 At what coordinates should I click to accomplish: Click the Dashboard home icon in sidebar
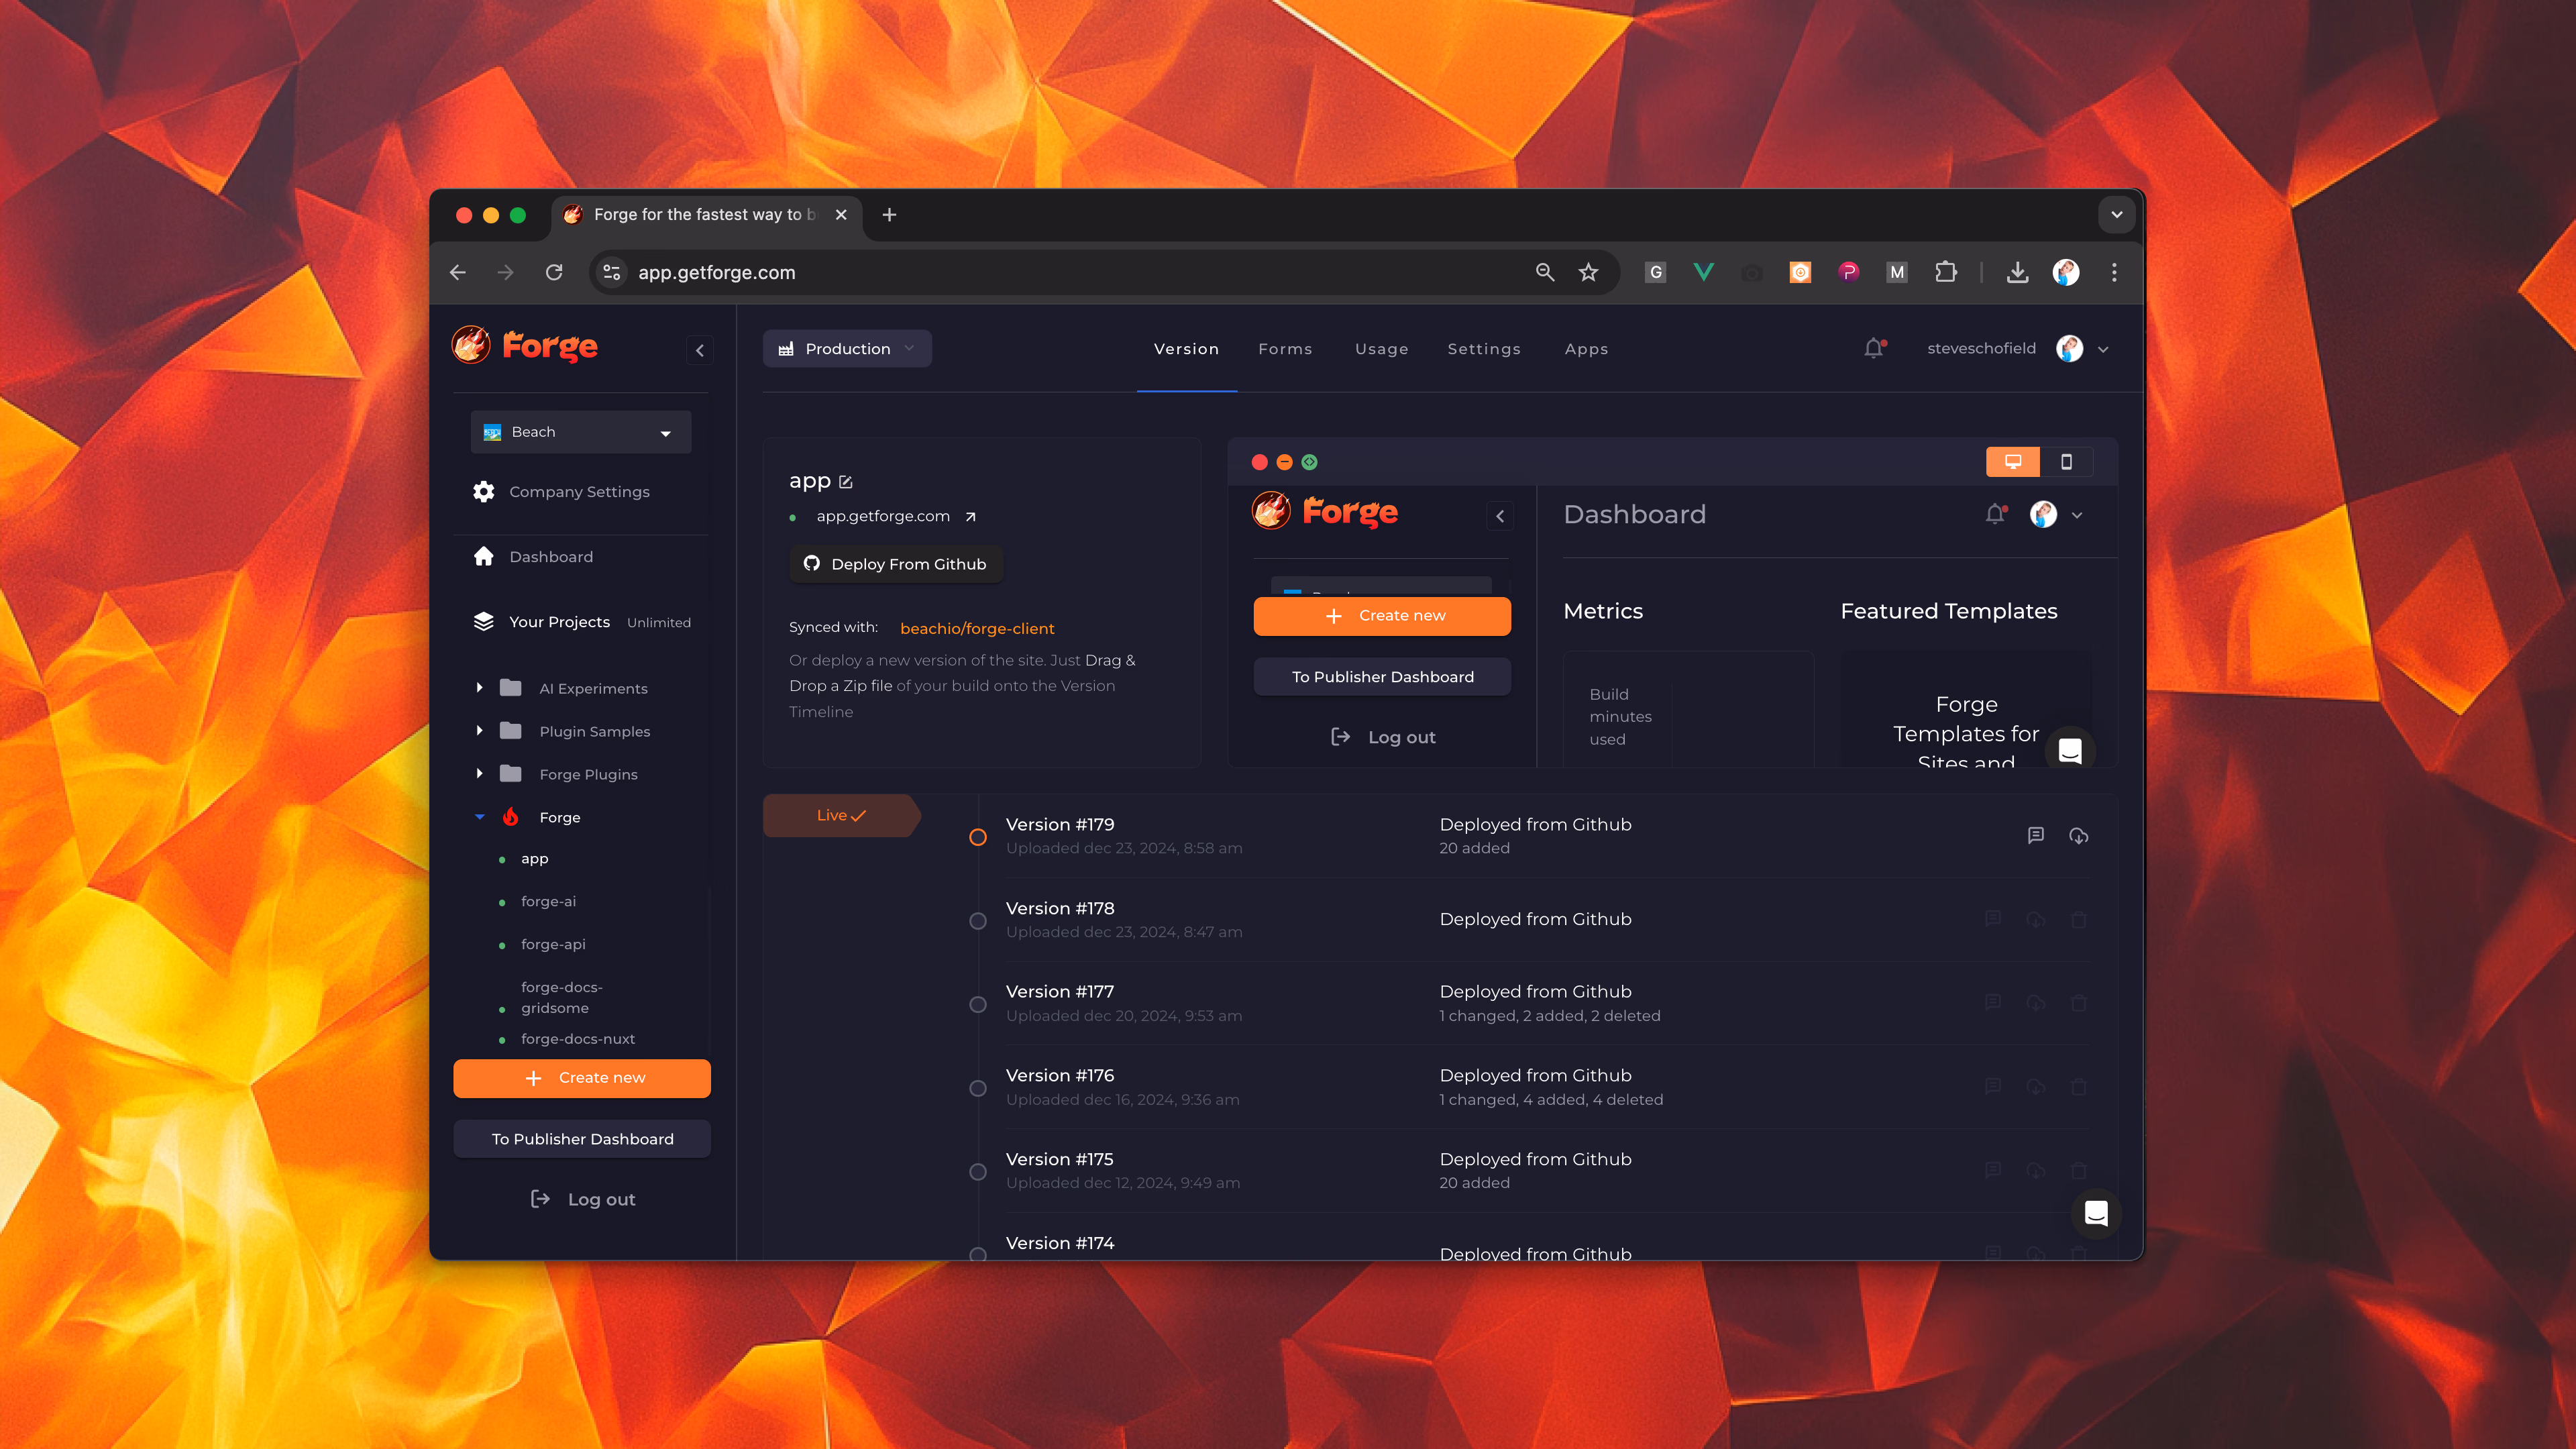(x=484, y=556)
